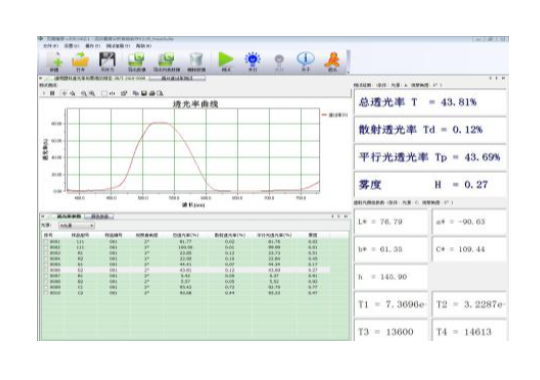Click the 序号 column header in the table
Viewport: 540px width, 380px height.
click(x=48, y=235)
